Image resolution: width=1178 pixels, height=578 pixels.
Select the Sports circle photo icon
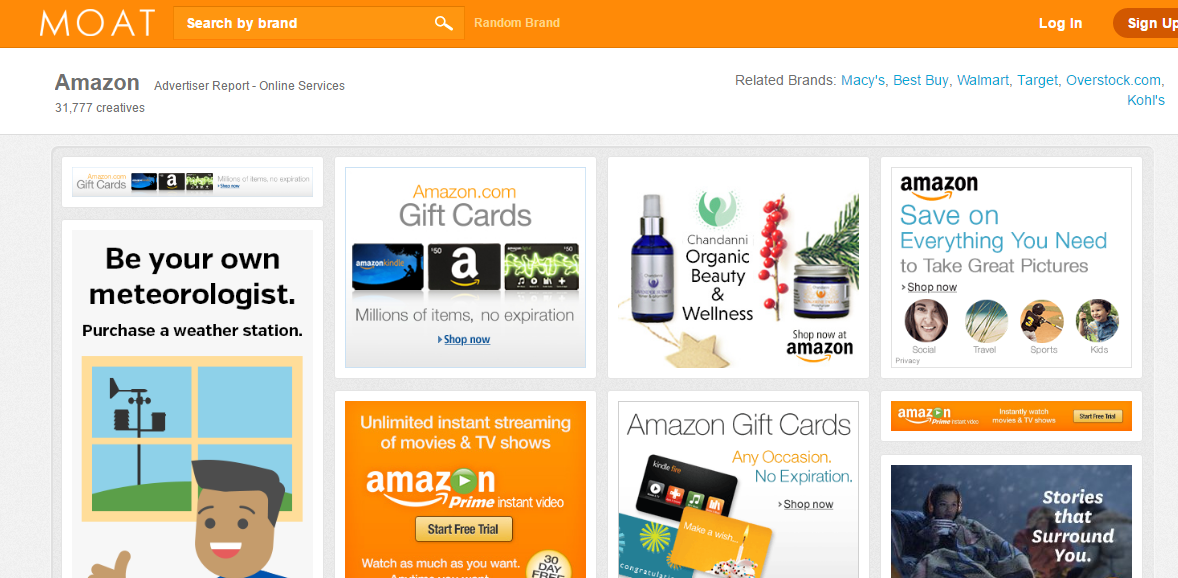pos(1041,321)
